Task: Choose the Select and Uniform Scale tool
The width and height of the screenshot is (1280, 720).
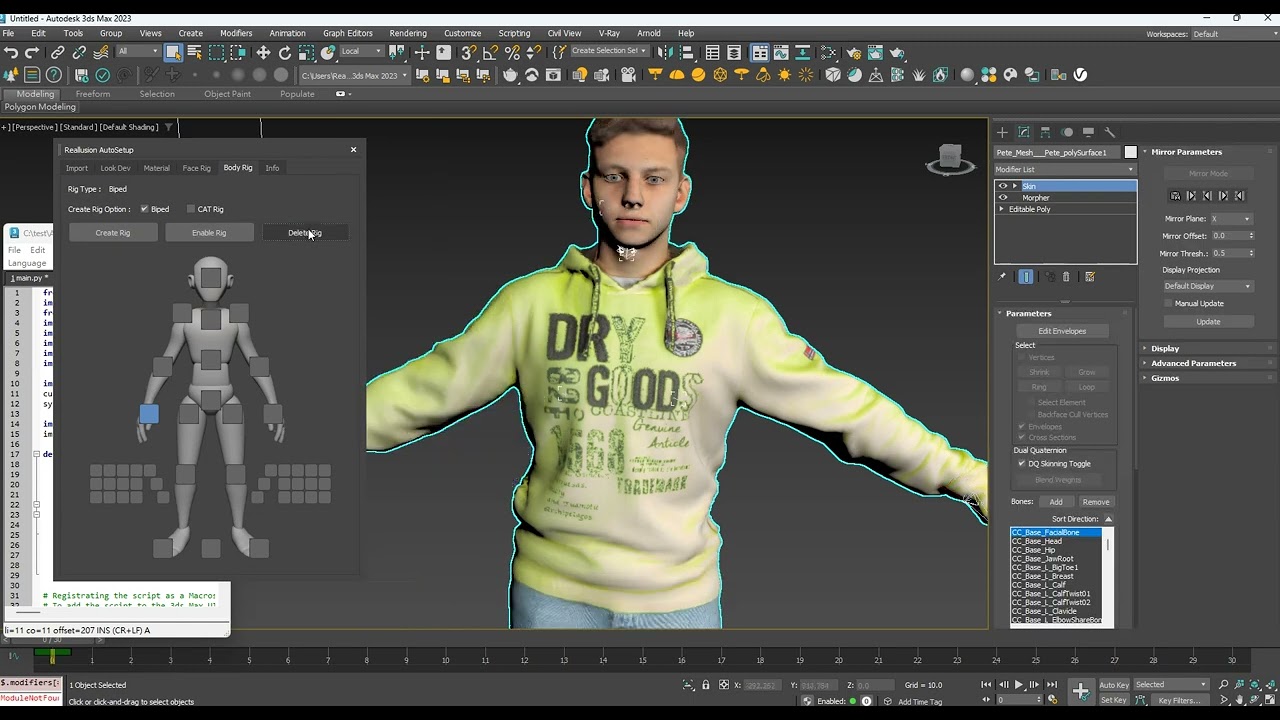Action: pos(307,52)
